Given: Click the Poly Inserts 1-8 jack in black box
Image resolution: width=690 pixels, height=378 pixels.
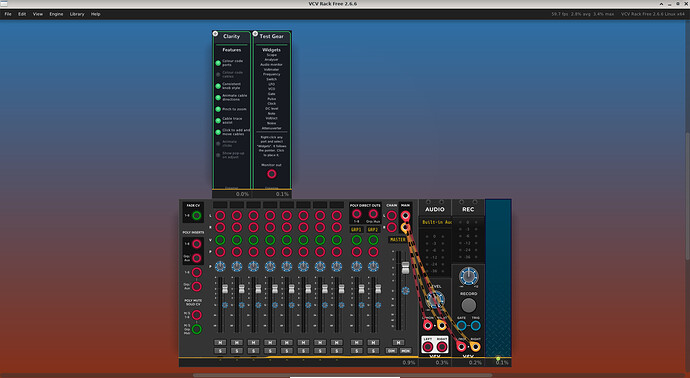Looking at the screenshot, I should tap(197, 244).
